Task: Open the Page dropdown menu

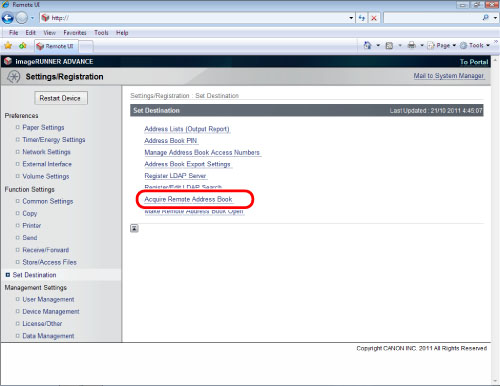Action: [441, 45]
